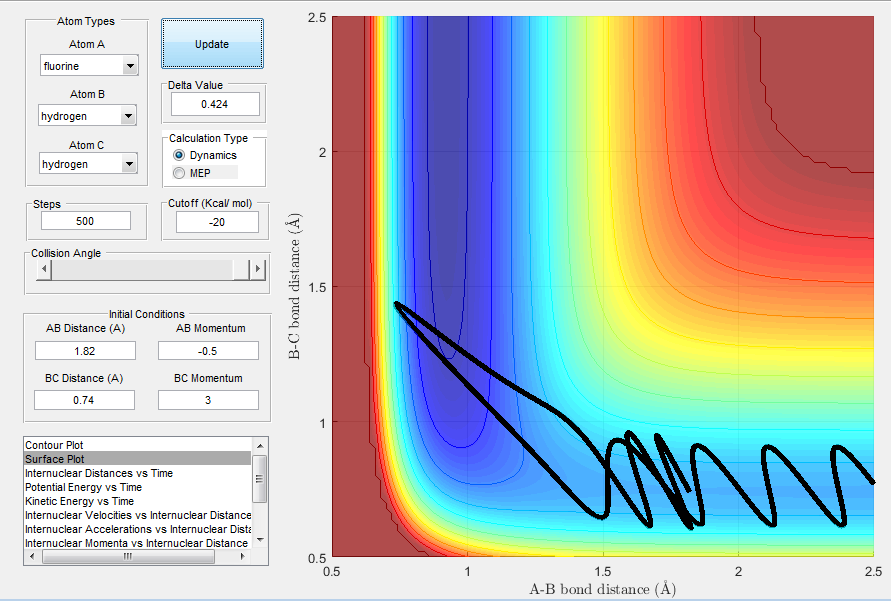
Task: Click the AB Distance field 1.82
Action: coord(85,350)
